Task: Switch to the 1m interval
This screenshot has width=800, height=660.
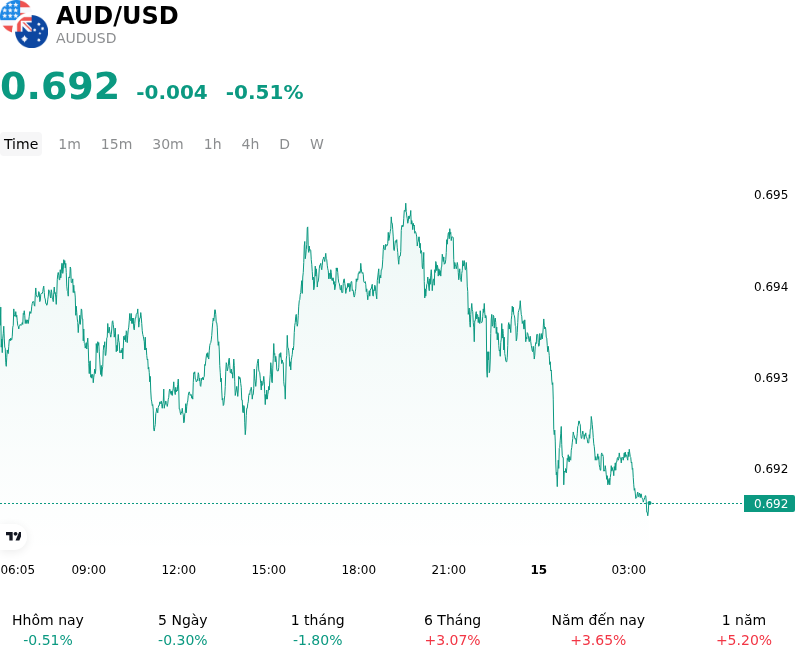Action: coord(69,144)
